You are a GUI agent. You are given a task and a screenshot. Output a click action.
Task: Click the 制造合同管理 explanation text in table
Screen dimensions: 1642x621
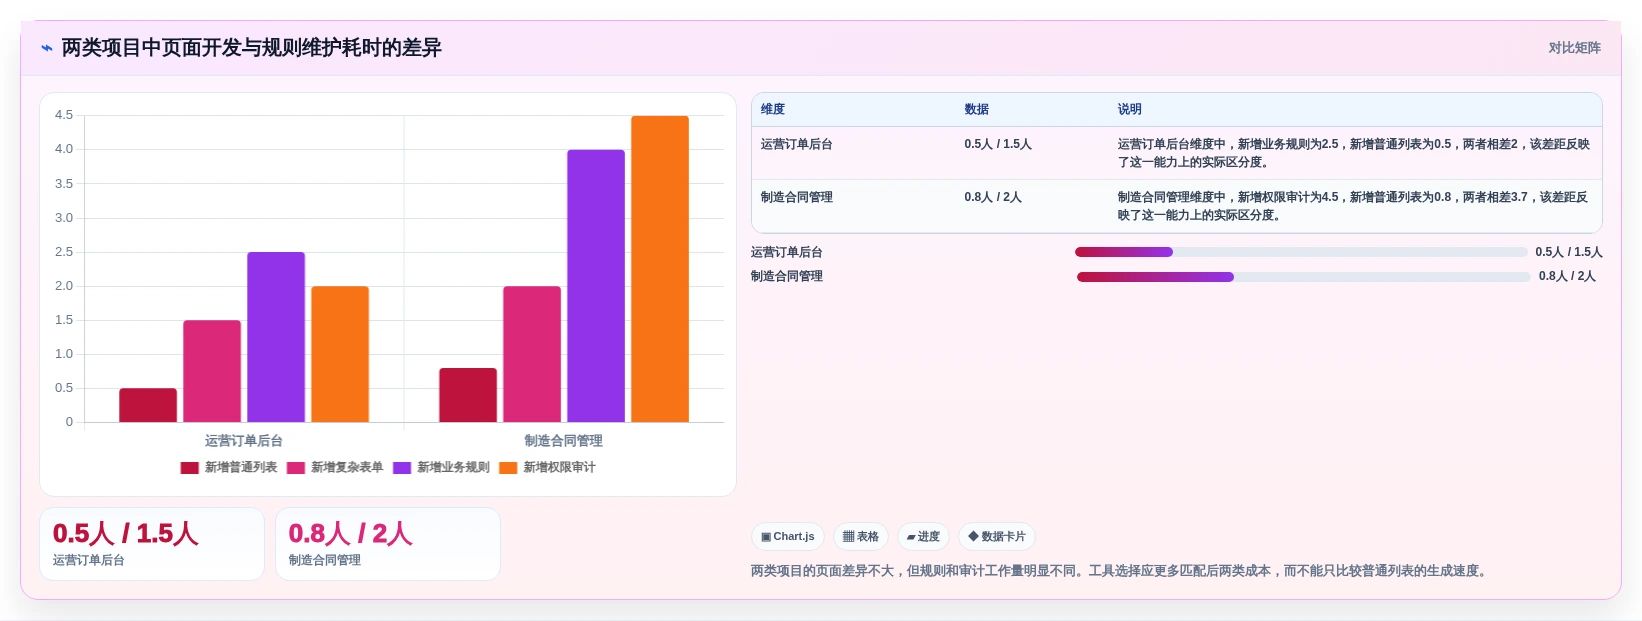click(x=1354, y=206)
